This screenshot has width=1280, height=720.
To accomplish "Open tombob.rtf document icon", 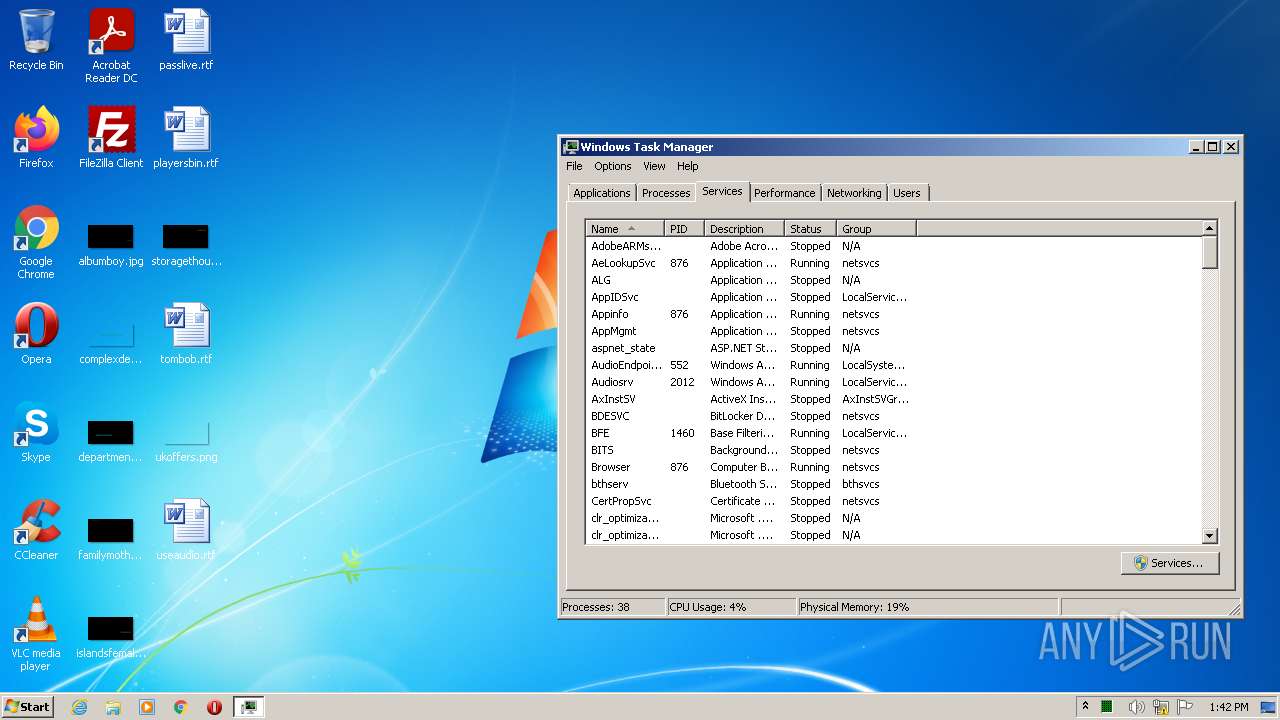I will (x=186, y=335).
